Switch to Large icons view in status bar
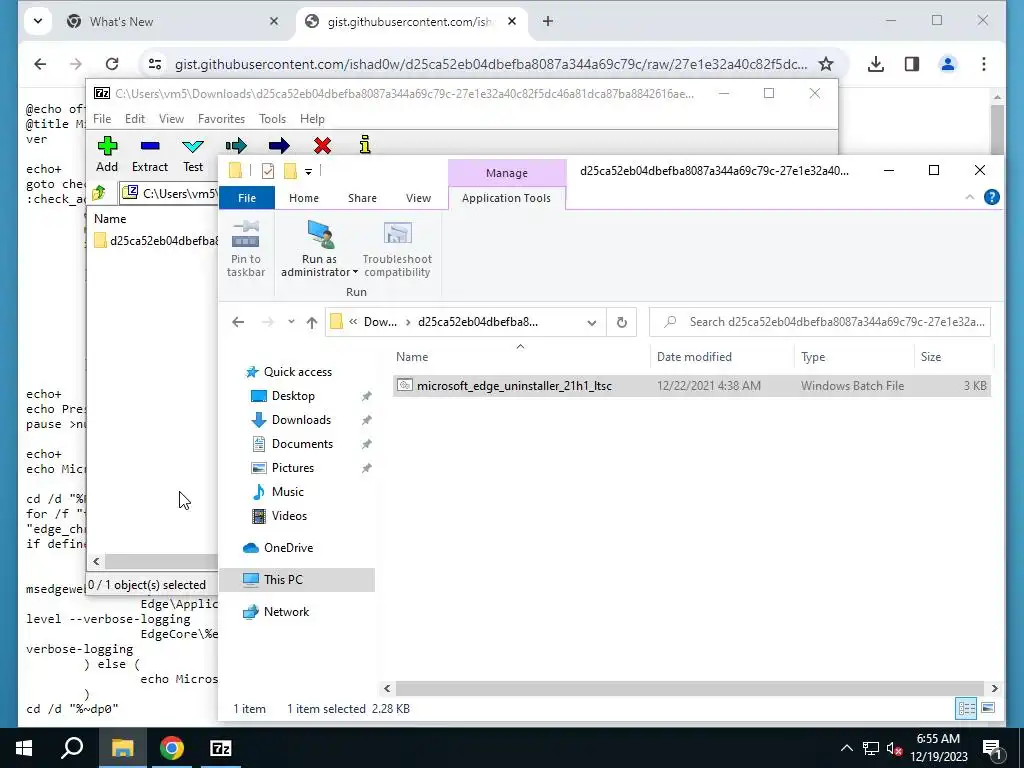The image size is (1024, 768). click(989, 709)
